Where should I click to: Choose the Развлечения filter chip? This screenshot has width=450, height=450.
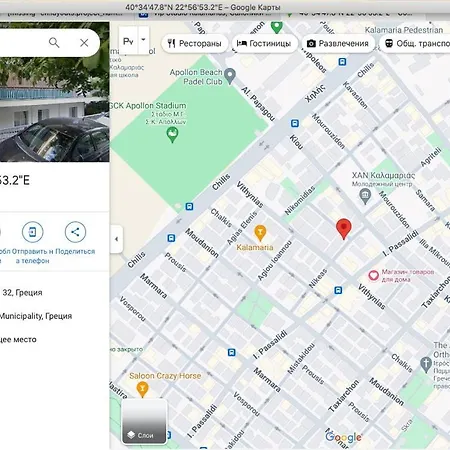coord(338,43)
